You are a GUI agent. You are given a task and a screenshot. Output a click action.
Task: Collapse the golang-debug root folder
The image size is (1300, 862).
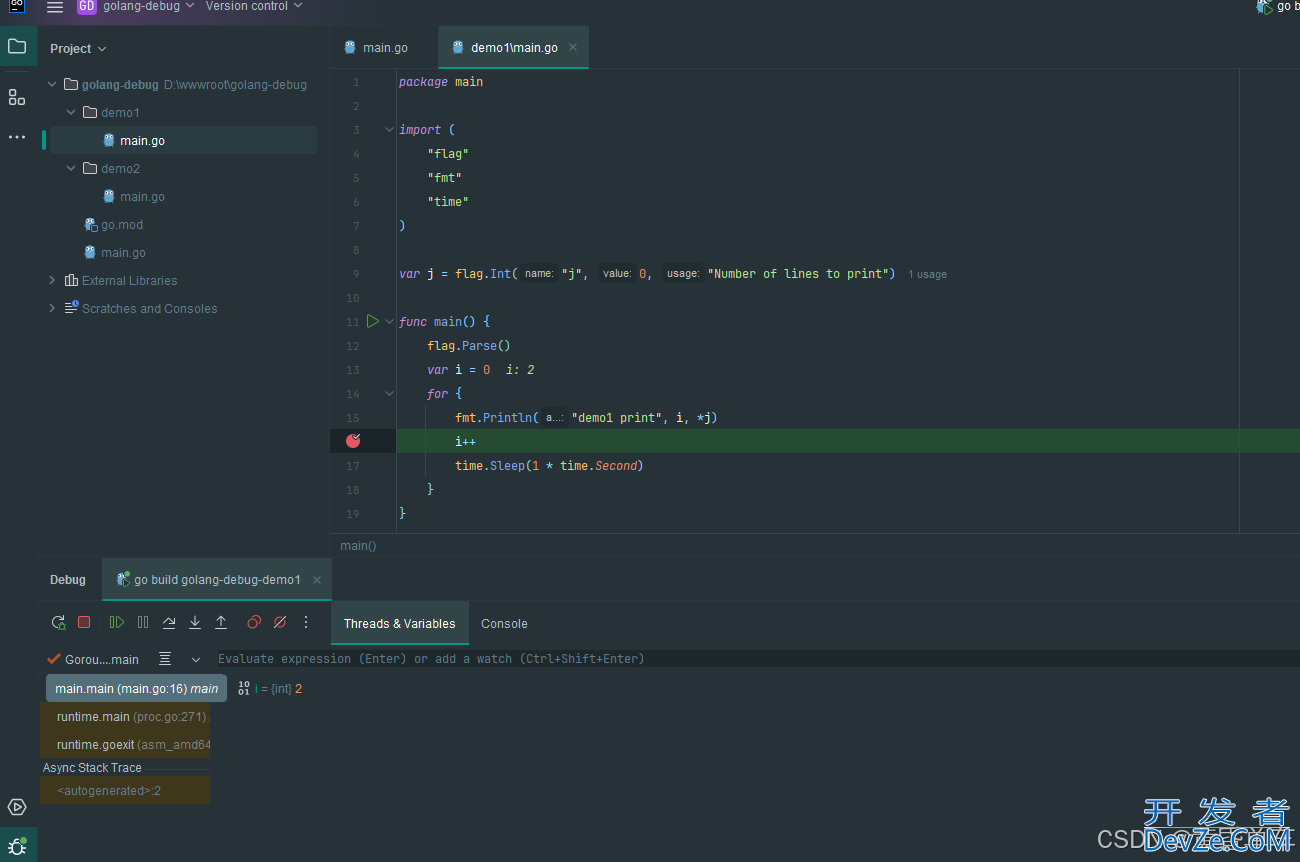point(52,84)
